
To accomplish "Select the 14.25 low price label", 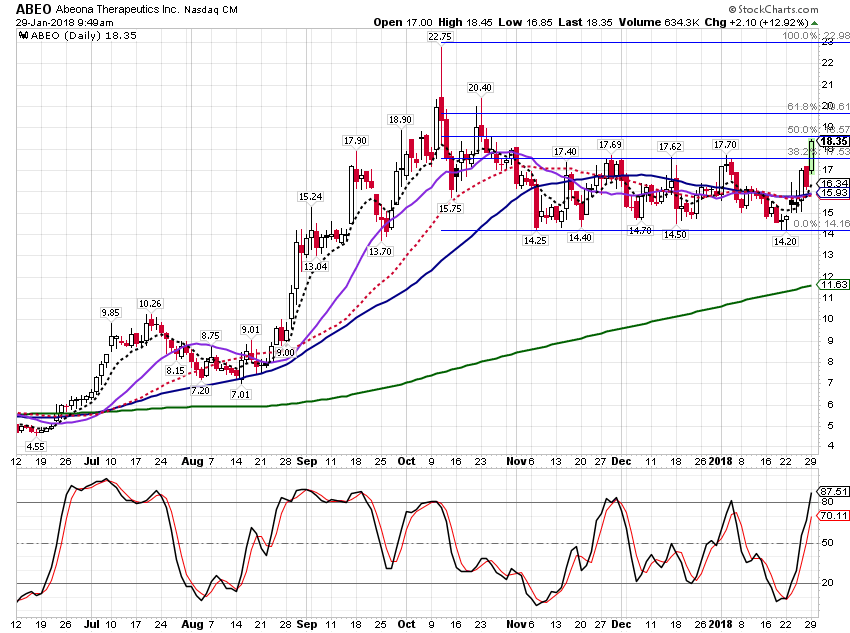I will click(x=535, y=240).
